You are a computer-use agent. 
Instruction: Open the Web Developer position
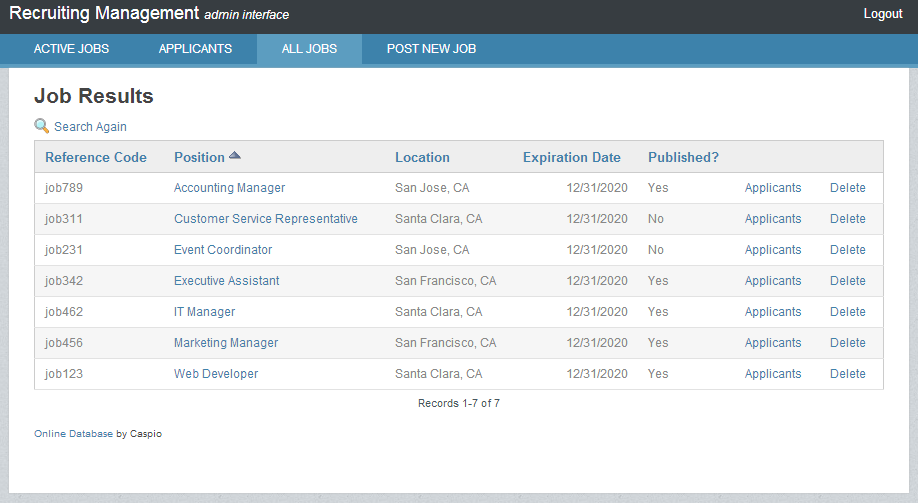click(x=216, y=374)
